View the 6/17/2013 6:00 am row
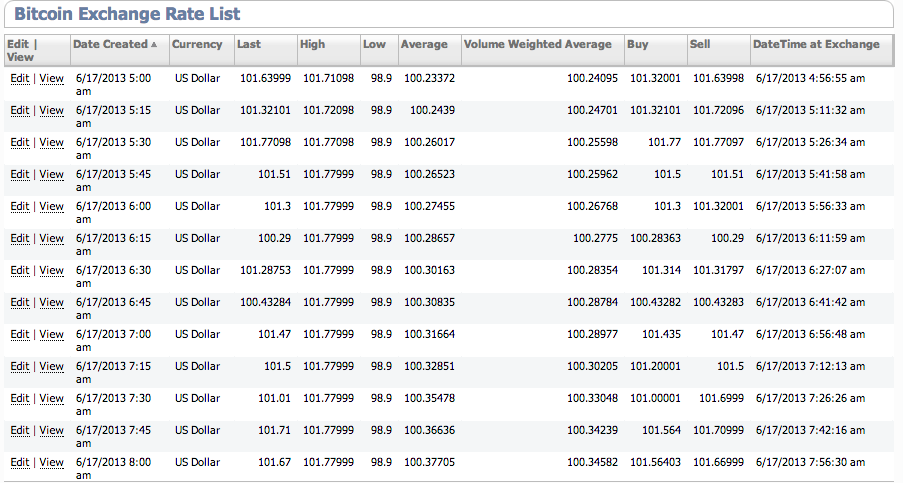The image size is (903, 483). [x=51, y=207]
